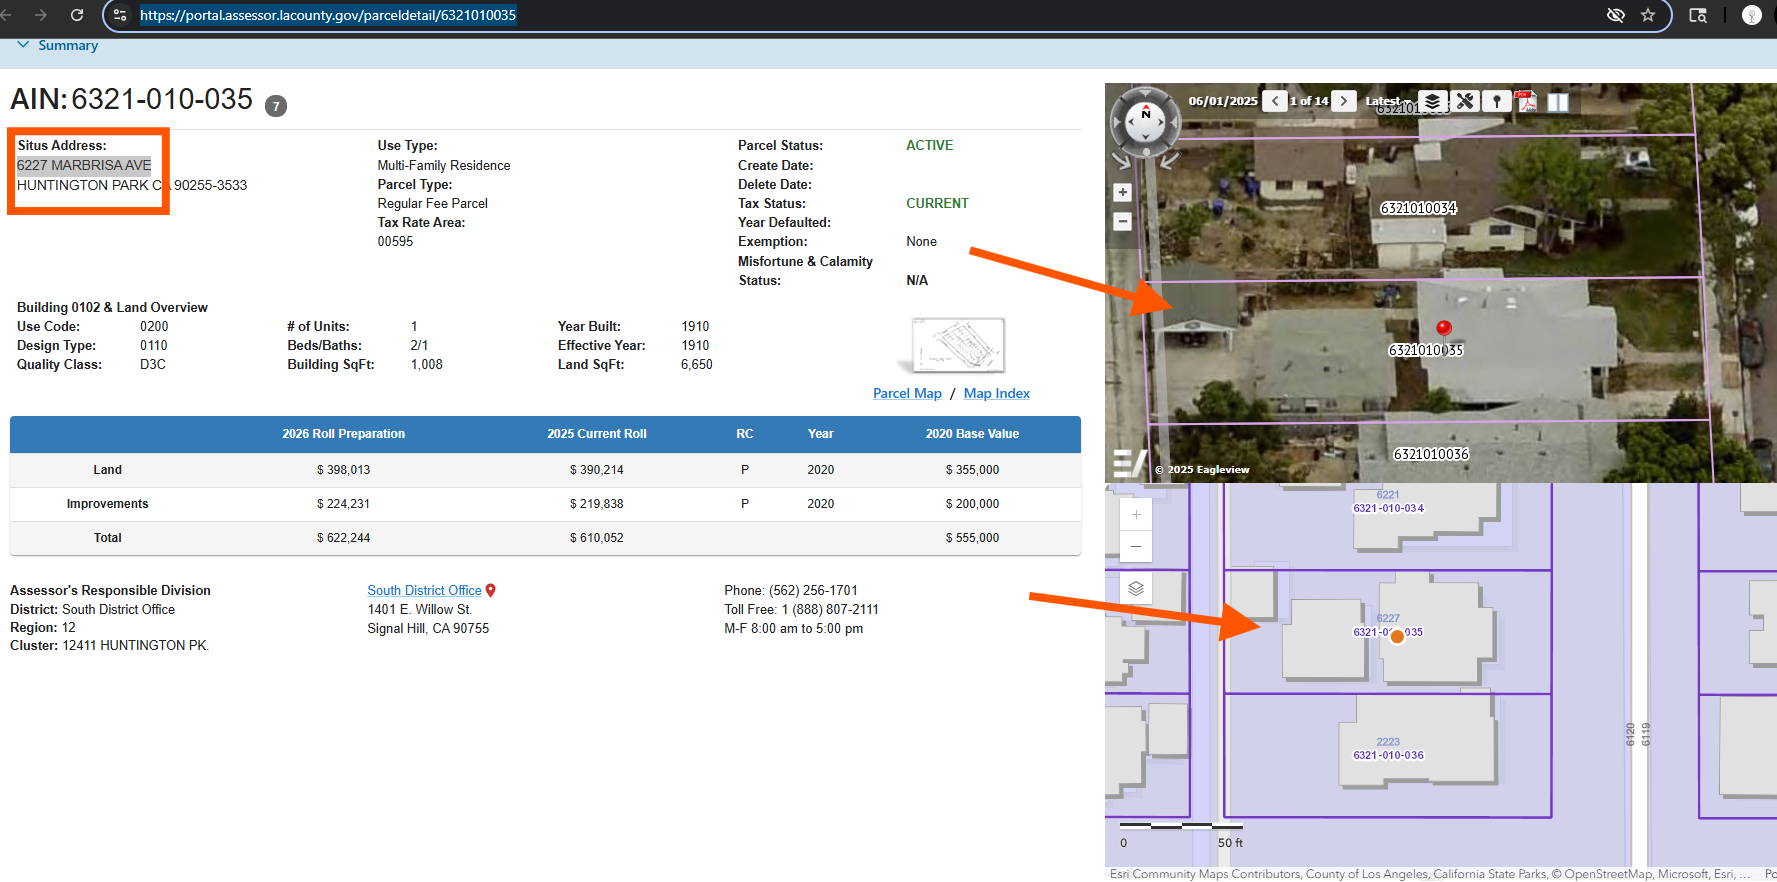Collapse the Summary section
The width and height of the screenshot is (1777, 882).
(x=24, y=45)
